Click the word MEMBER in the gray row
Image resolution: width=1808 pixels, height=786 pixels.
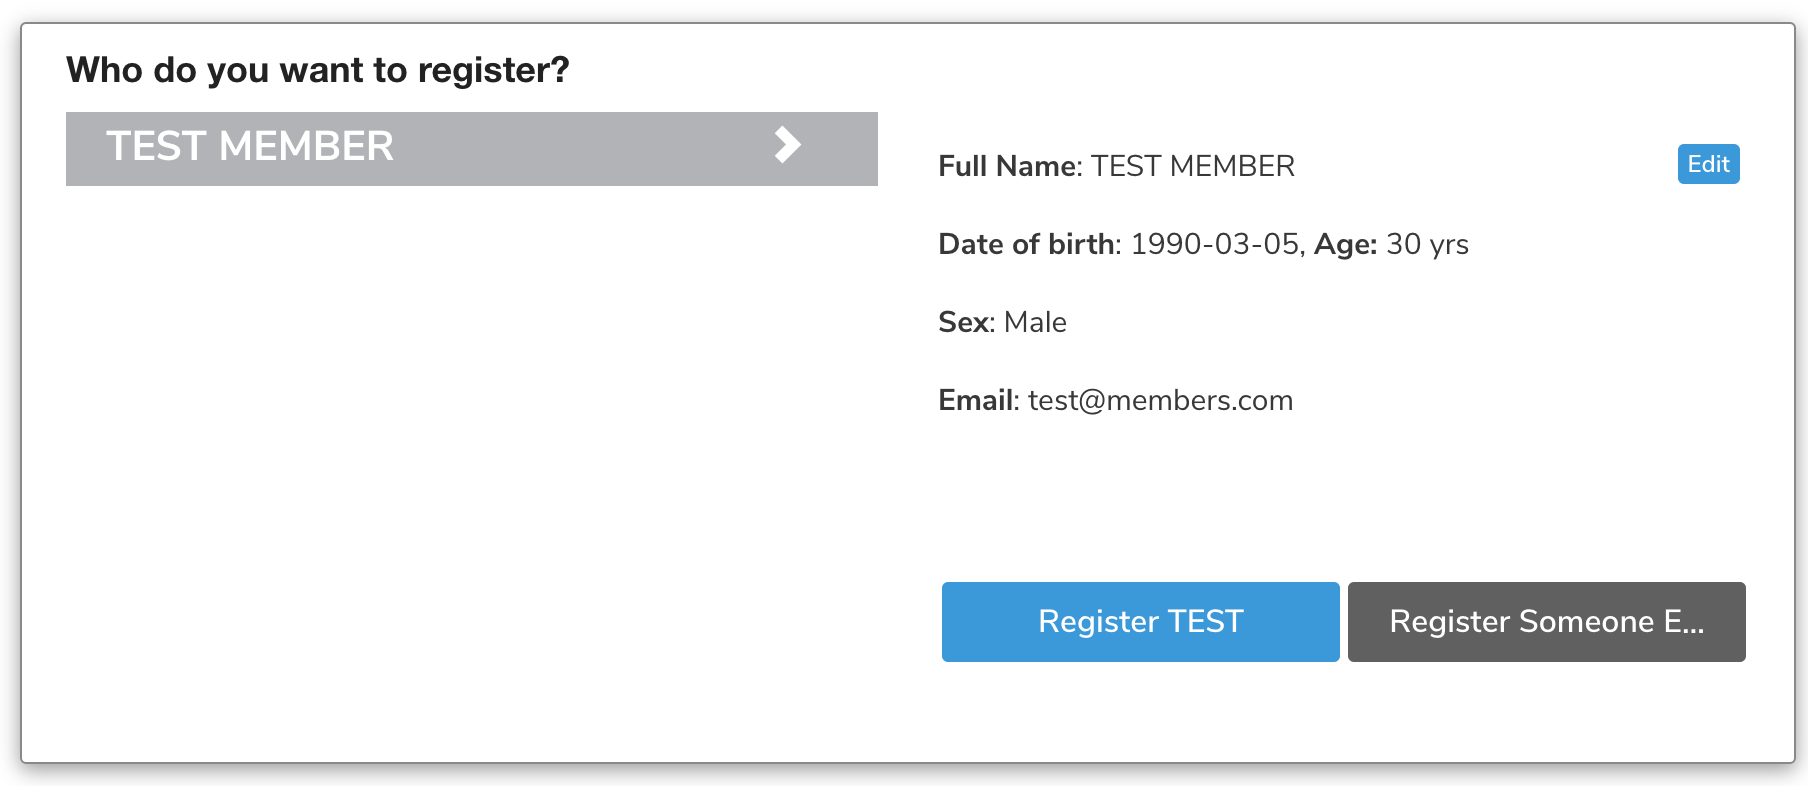tap(306, 146)
